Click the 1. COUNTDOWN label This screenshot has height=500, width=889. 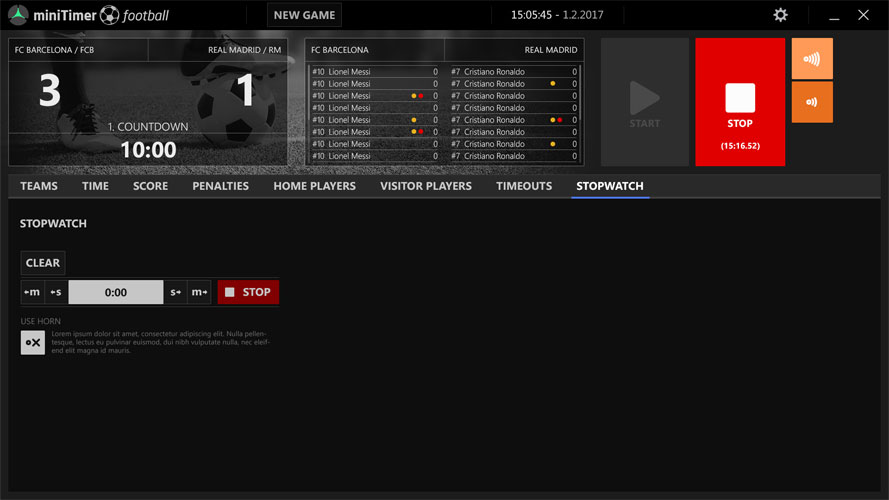tap(148, 126)
